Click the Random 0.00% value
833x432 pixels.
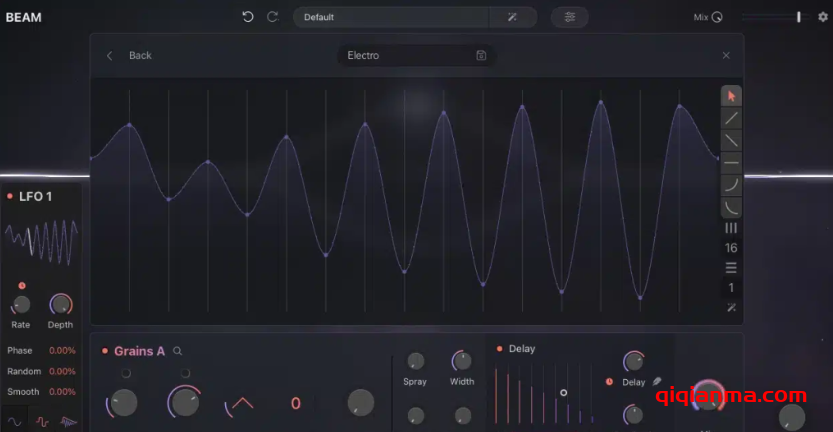[62, 371]
